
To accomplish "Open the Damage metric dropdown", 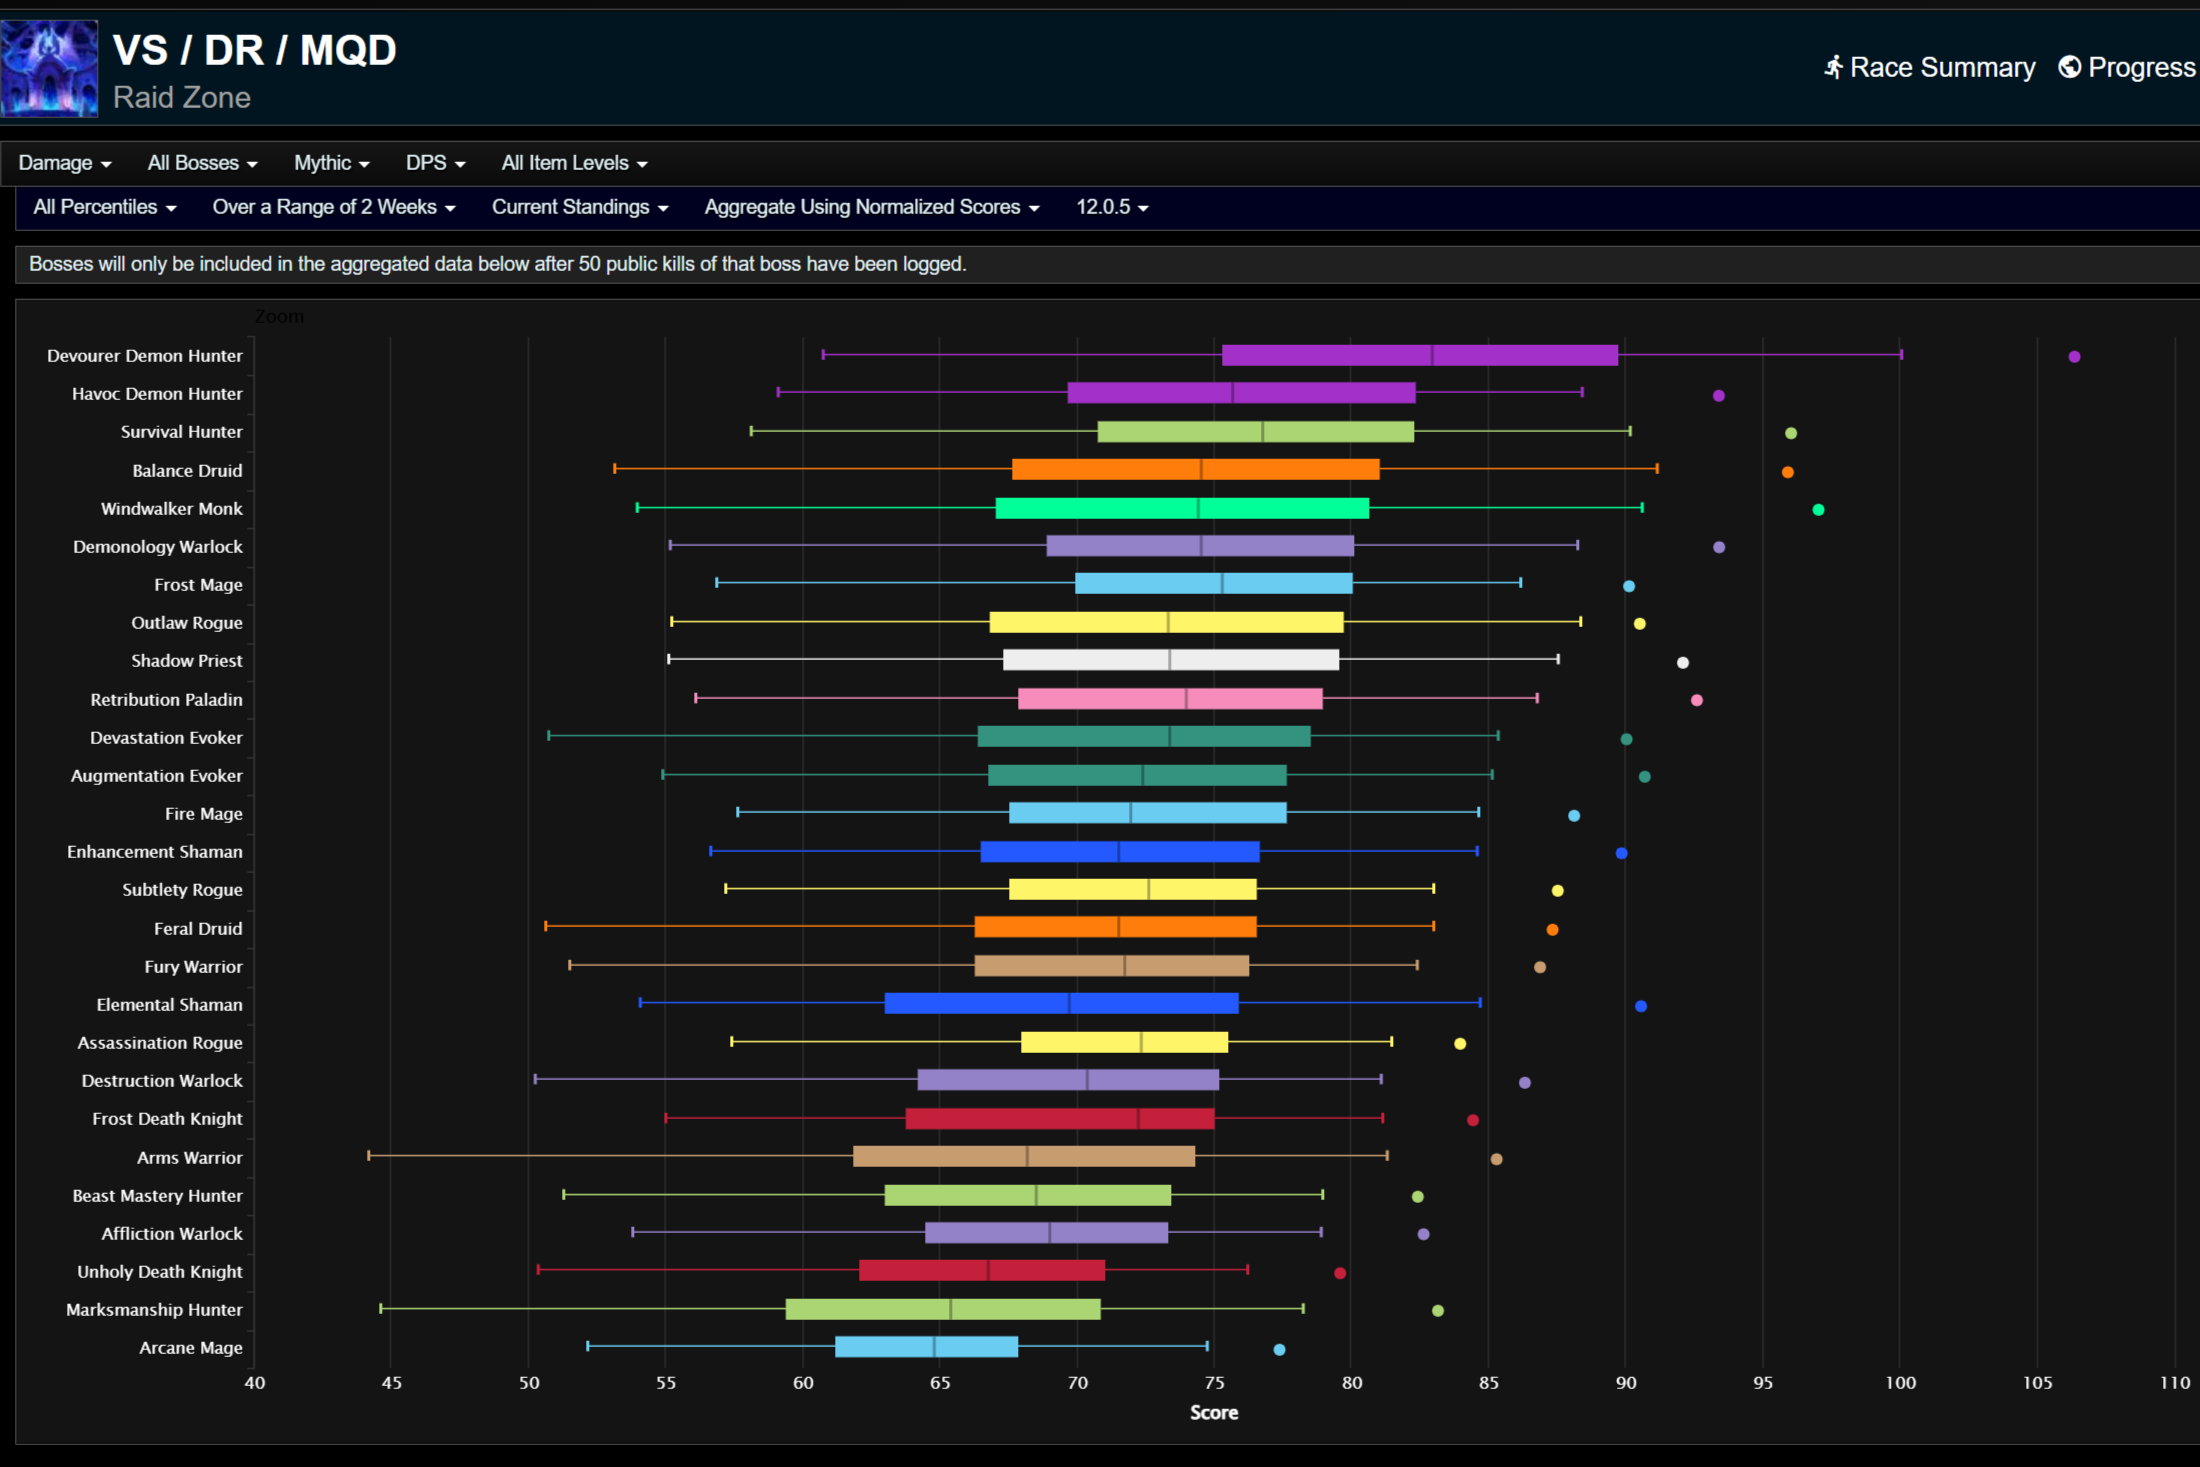I will (64, 162).
